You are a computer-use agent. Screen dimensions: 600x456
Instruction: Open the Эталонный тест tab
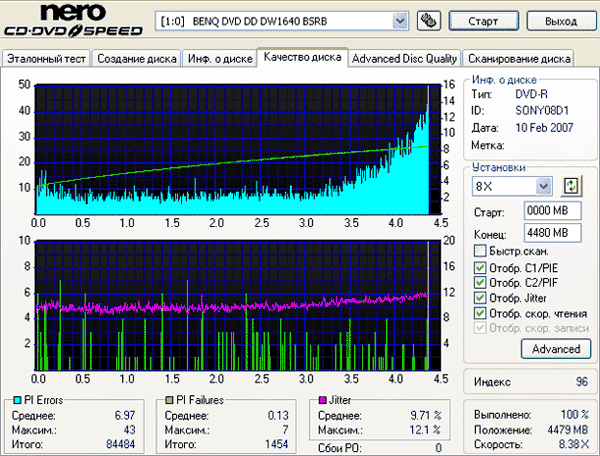[x=47, y=58]
